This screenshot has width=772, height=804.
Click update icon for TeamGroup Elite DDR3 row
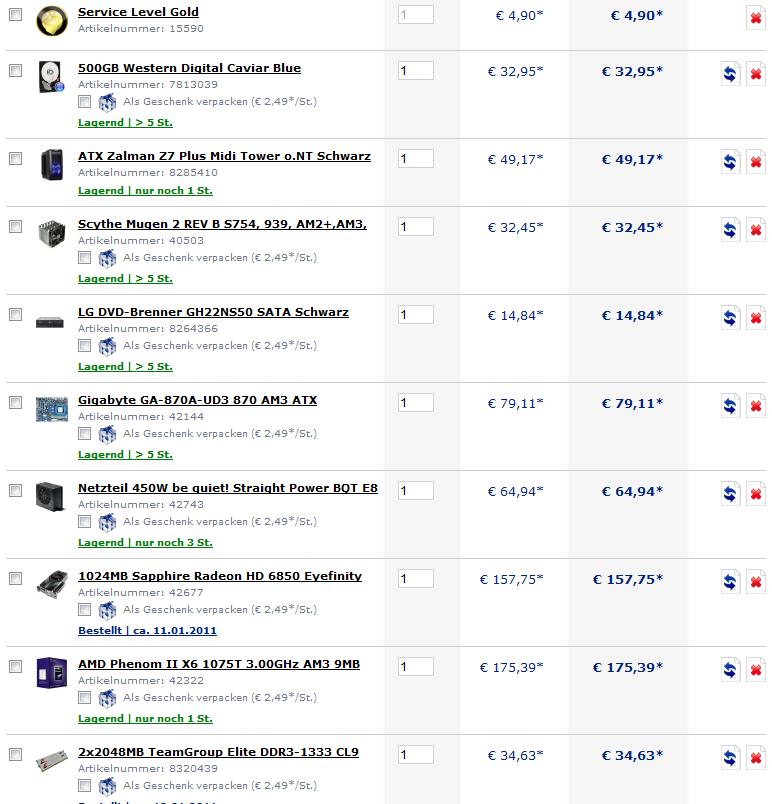729,758
